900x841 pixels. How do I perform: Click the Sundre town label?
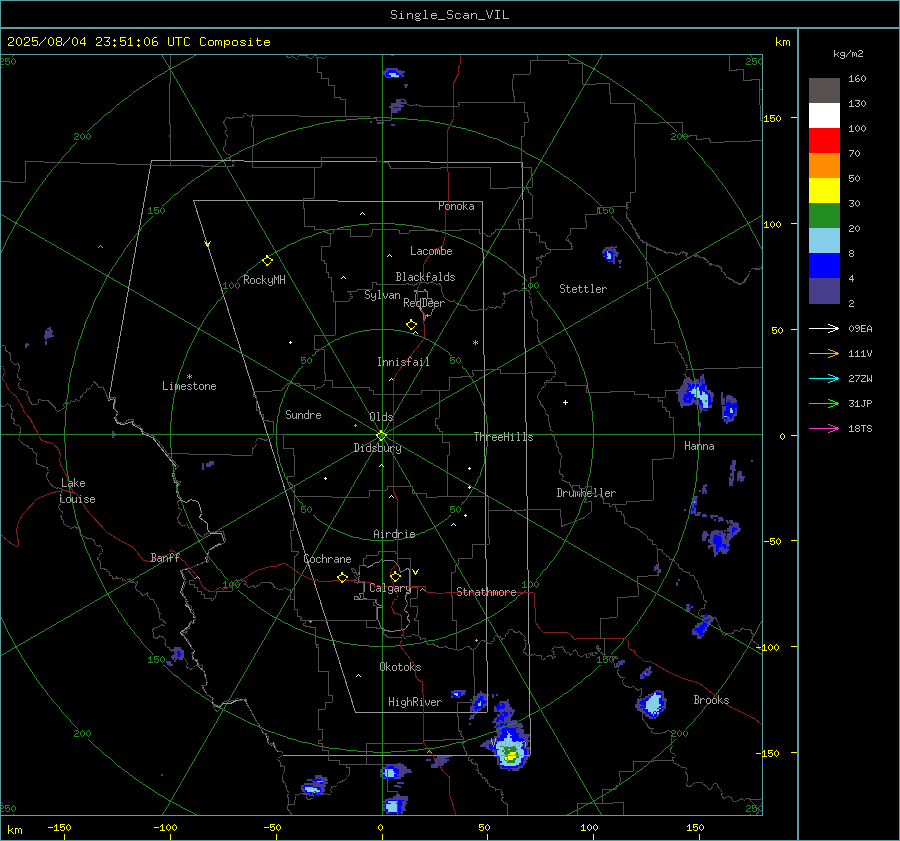tap(303, 415)
